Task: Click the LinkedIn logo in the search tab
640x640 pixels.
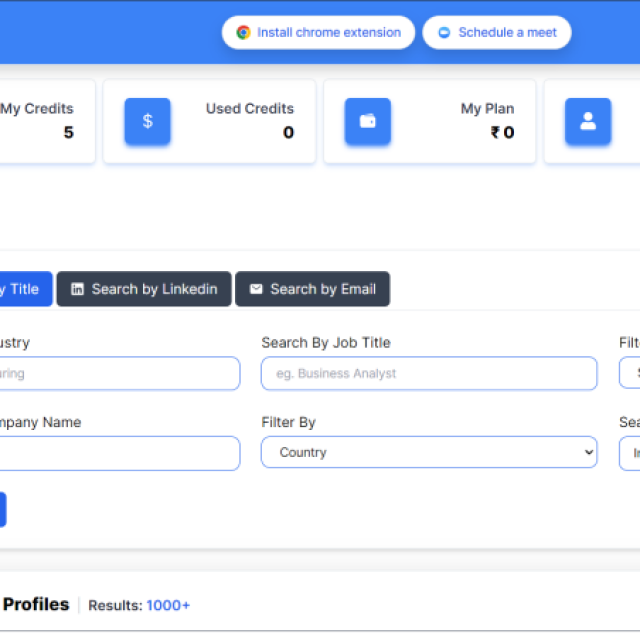Action: [78, 289]
